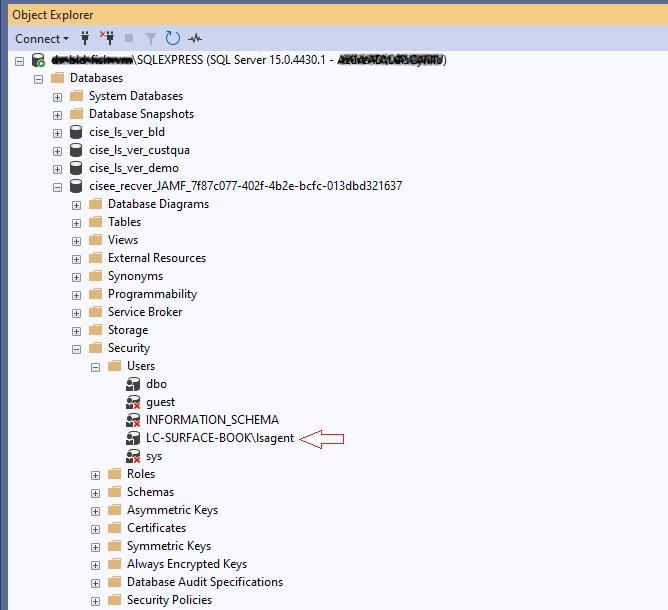
Task: Collapse the Databases folder
Action: pos(38,79)
